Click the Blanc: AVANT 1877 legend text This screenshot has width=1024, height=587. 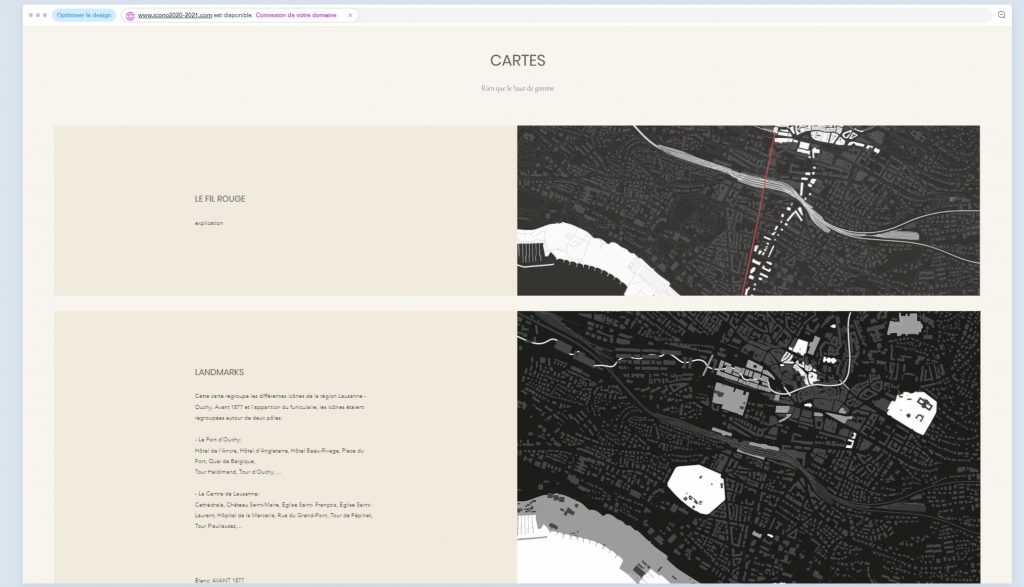(x=219, y=580)
